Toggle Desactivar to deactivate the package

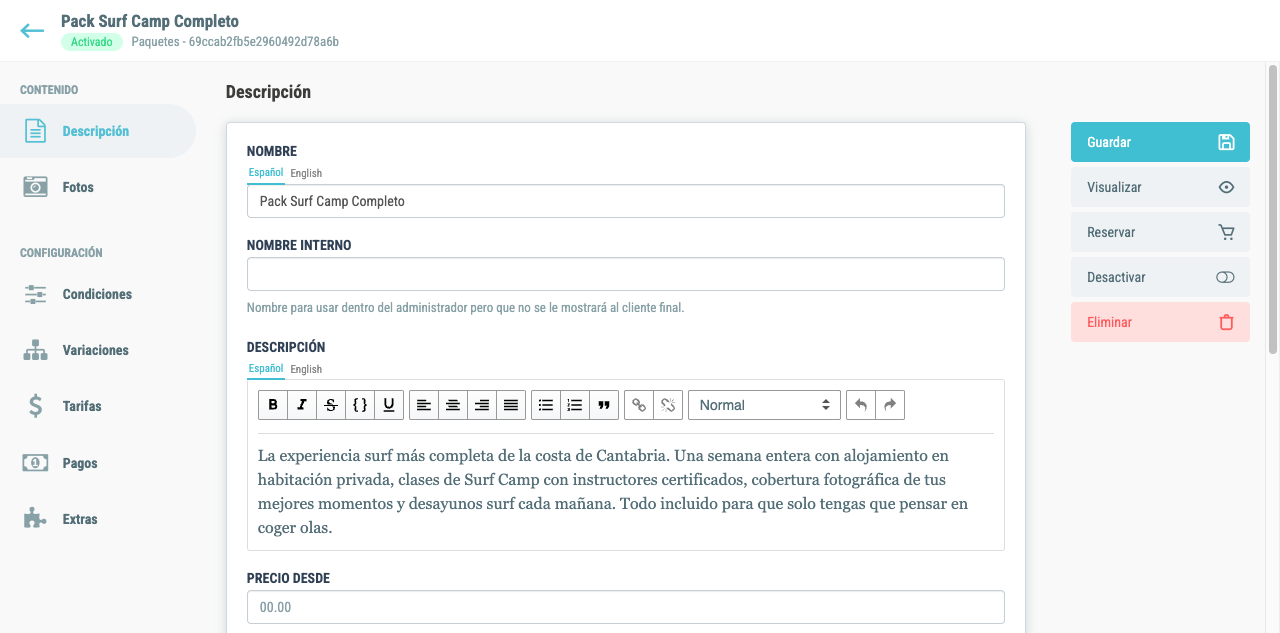tap(1160, 277)
